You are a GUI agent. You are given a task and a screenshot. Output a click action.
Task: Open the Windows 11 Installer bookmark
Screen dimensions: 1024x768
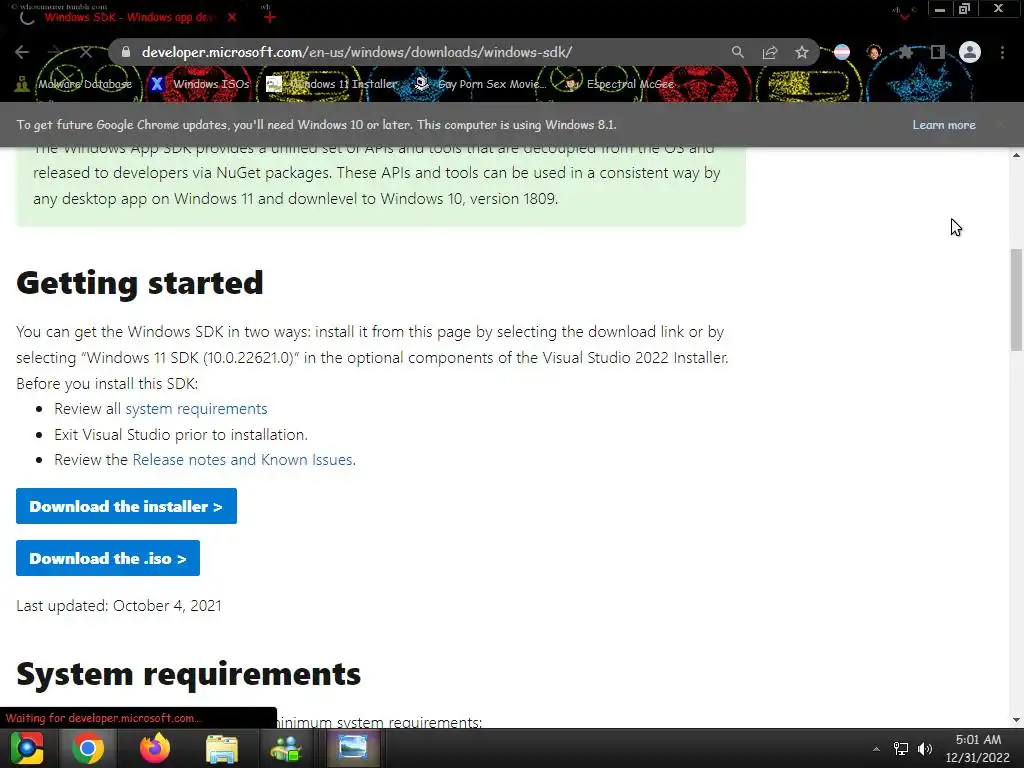(332, 84)
